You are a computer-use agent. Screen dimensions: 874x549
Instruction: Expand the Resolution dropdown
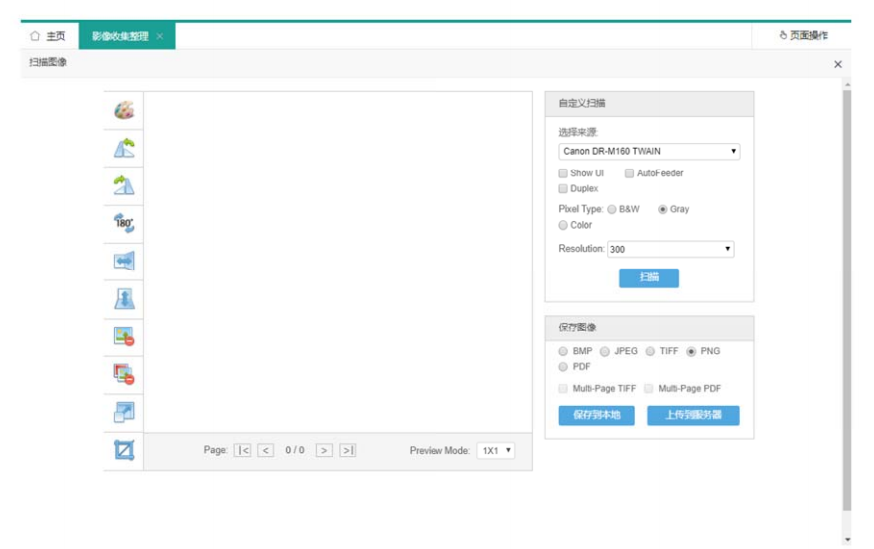coord(670,249)
